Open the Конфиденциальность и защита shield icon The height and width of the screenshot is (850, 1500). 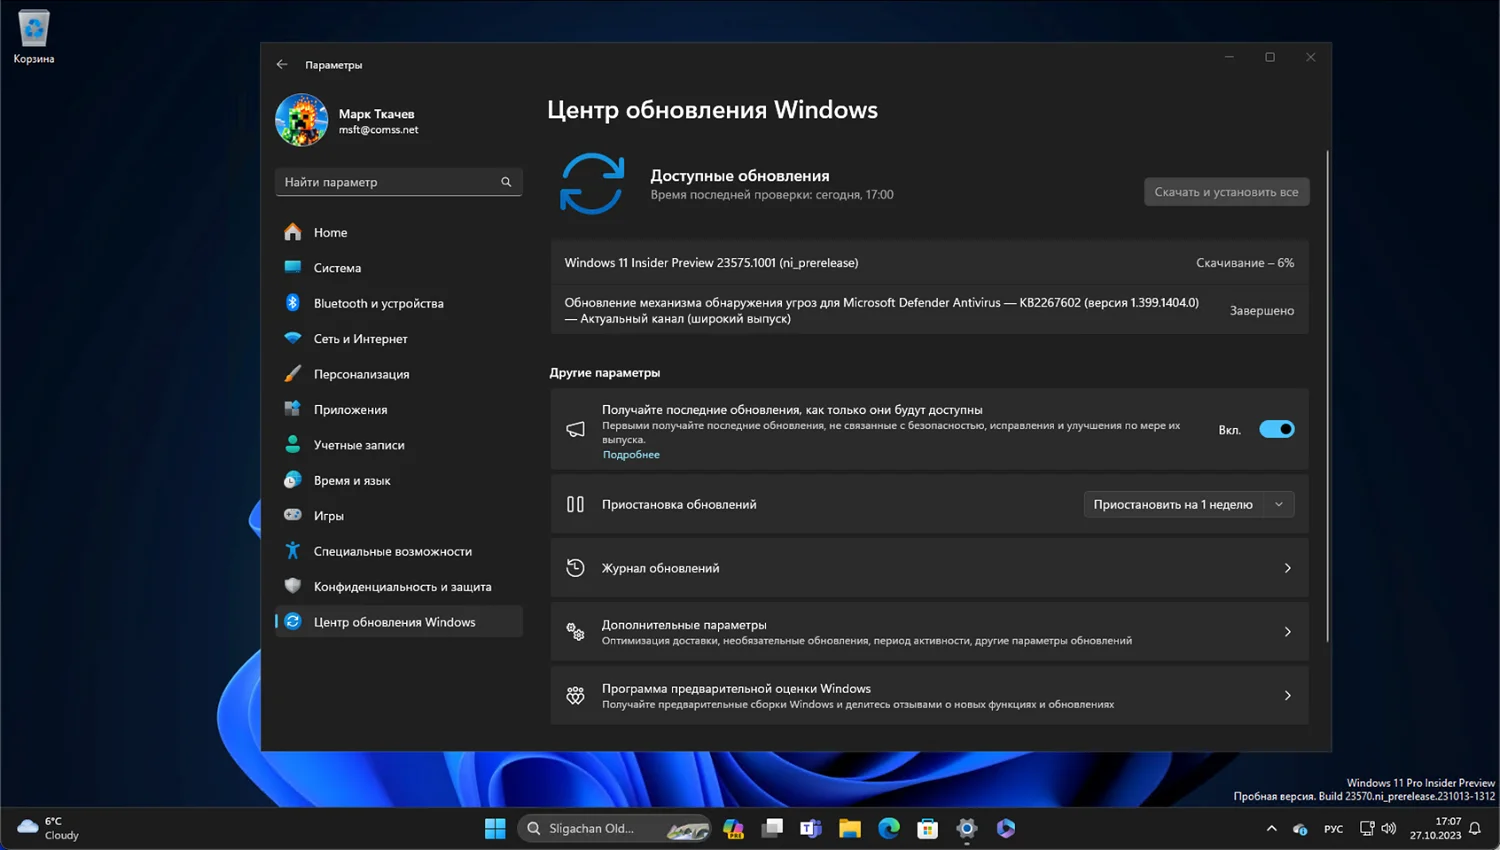pyautogui.click(x=292, y=586)
